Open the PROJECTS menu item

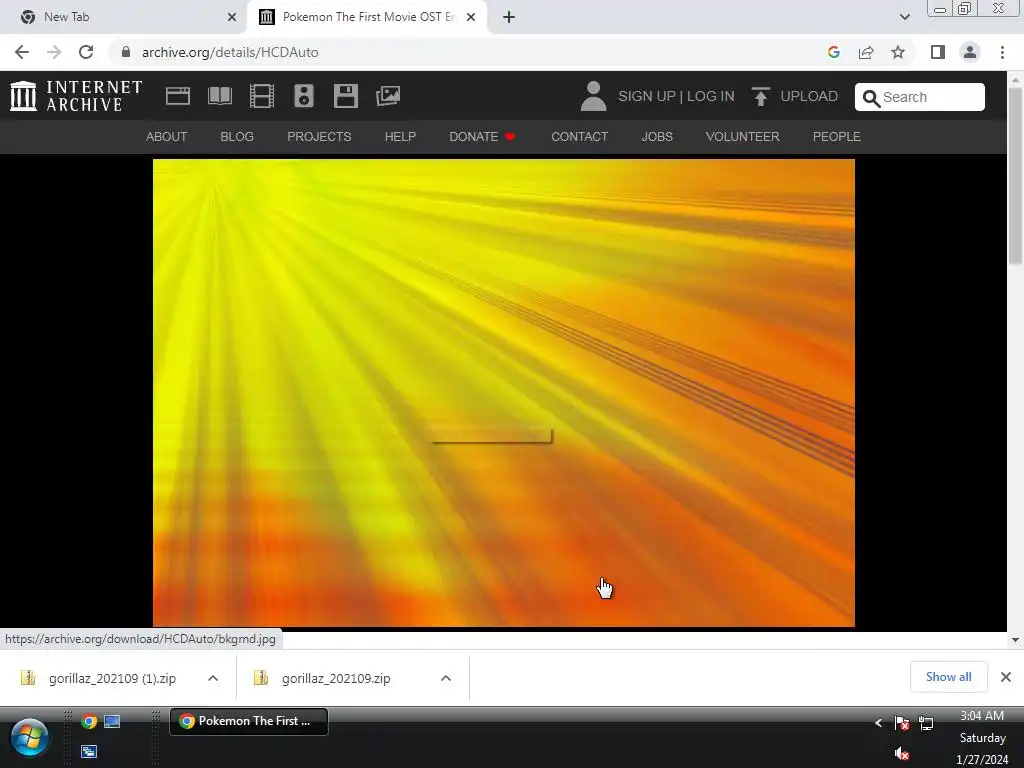click(x=319, y=137)
